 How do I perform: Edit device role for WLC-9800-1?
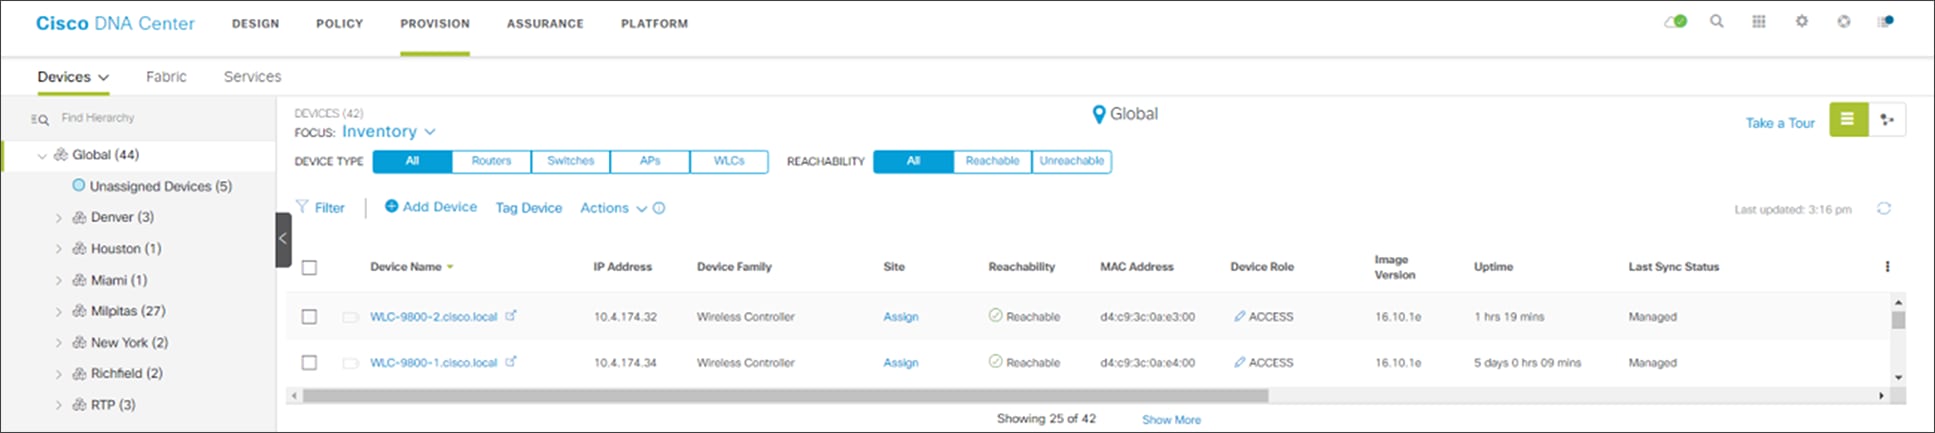[x=1239, y=362]
